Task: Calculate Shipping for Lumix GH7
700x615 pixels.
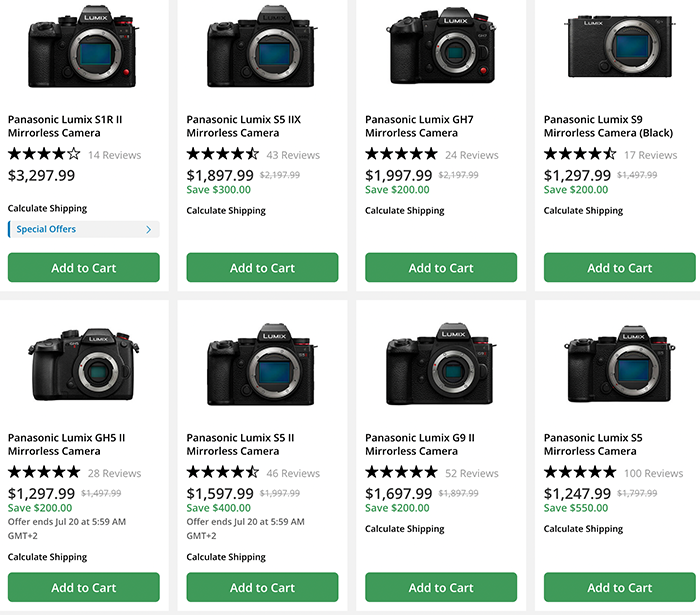Action: pyautogui.click(x=405, y=211)
